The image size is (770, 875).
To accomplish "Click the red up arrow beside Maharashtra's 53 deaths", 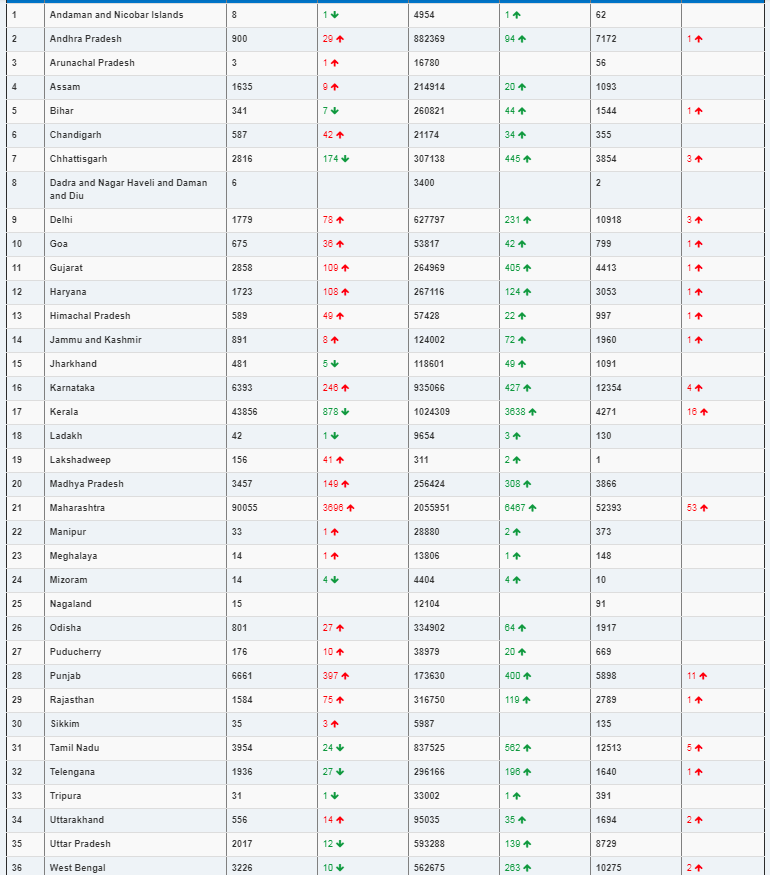I will point(704,508).
